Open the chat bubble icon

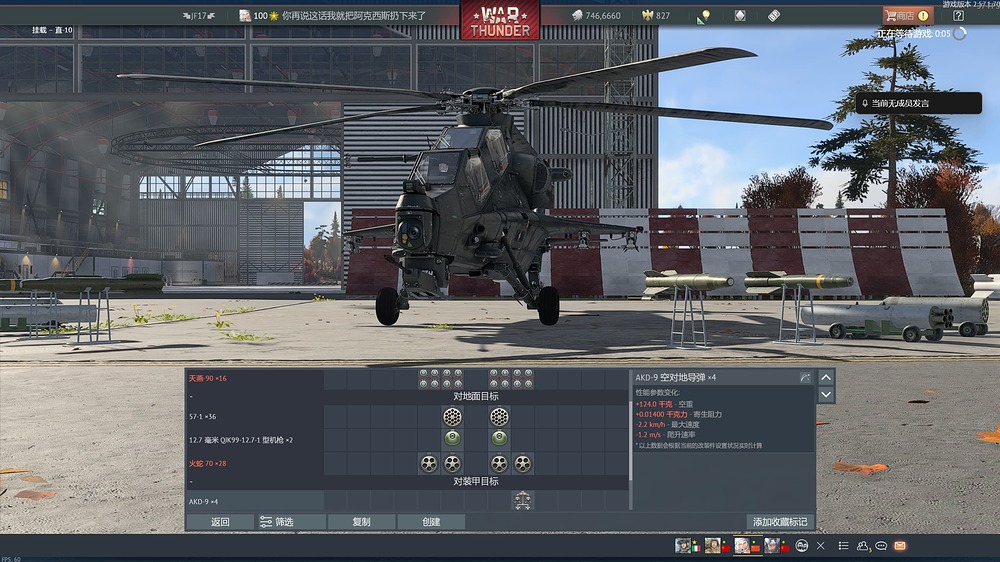881,545
